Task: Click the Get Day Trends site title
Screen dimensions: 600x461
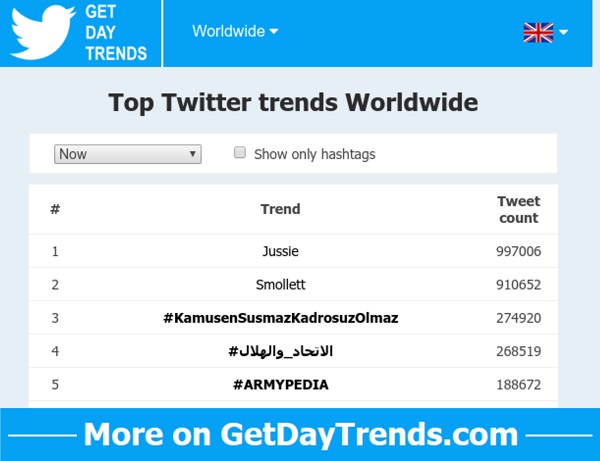Action: [116, 32]
